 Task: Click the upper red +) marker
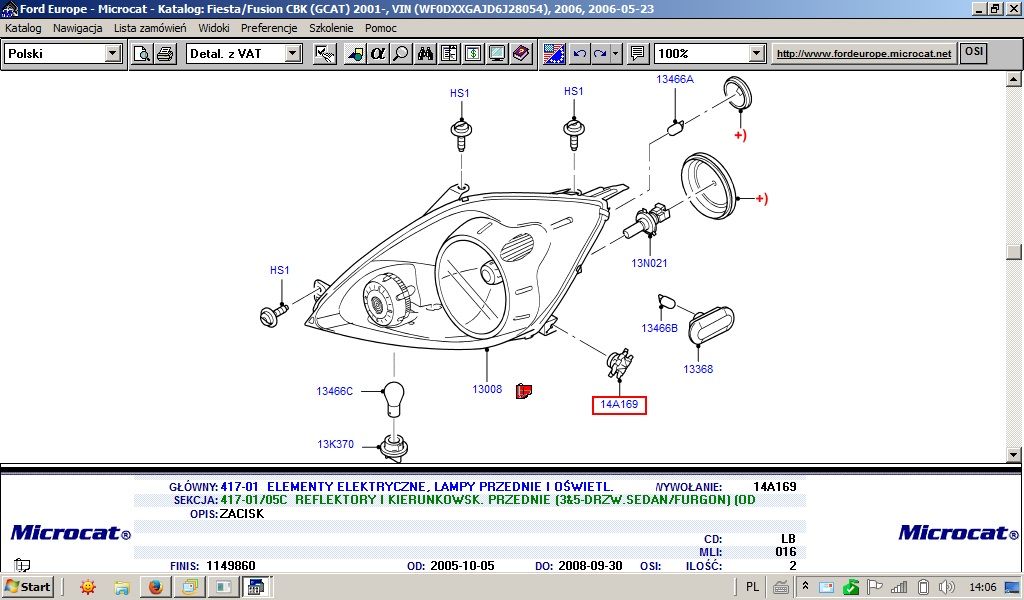[740, 135]
